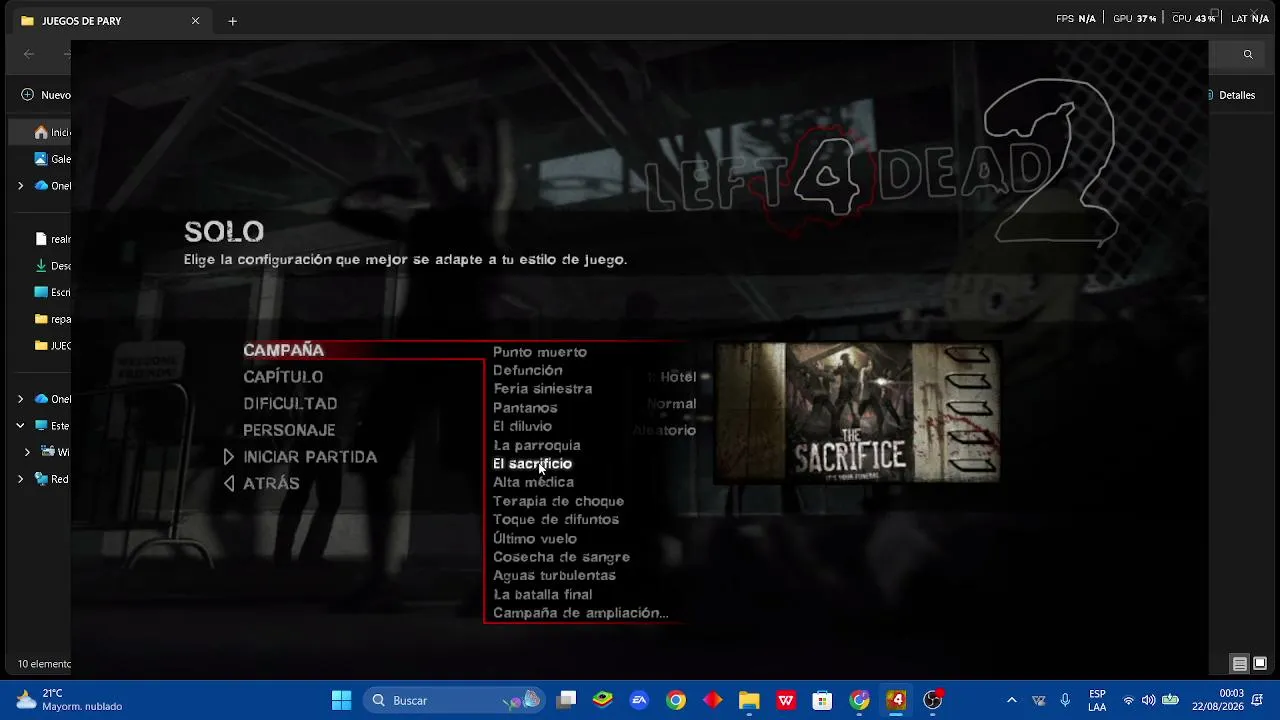Click the microphone icon in system tray
This screenshot has height=720, width=1280.
click(1065, 700)
